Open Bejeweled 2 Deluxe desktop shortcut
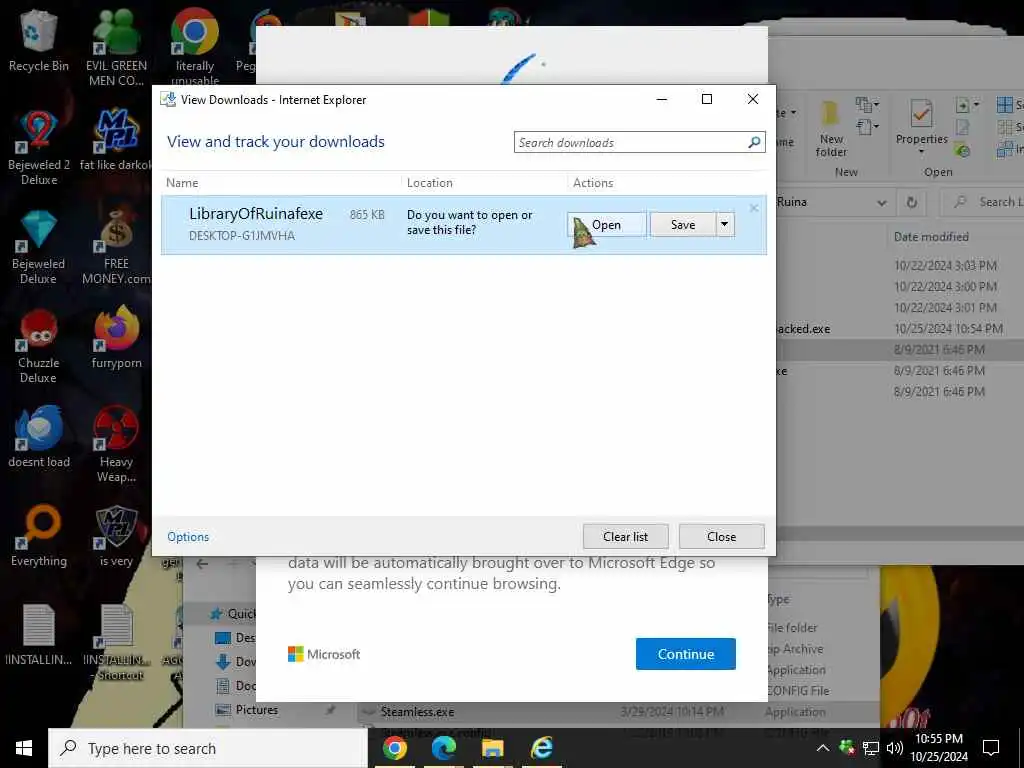 click(39, 148)
